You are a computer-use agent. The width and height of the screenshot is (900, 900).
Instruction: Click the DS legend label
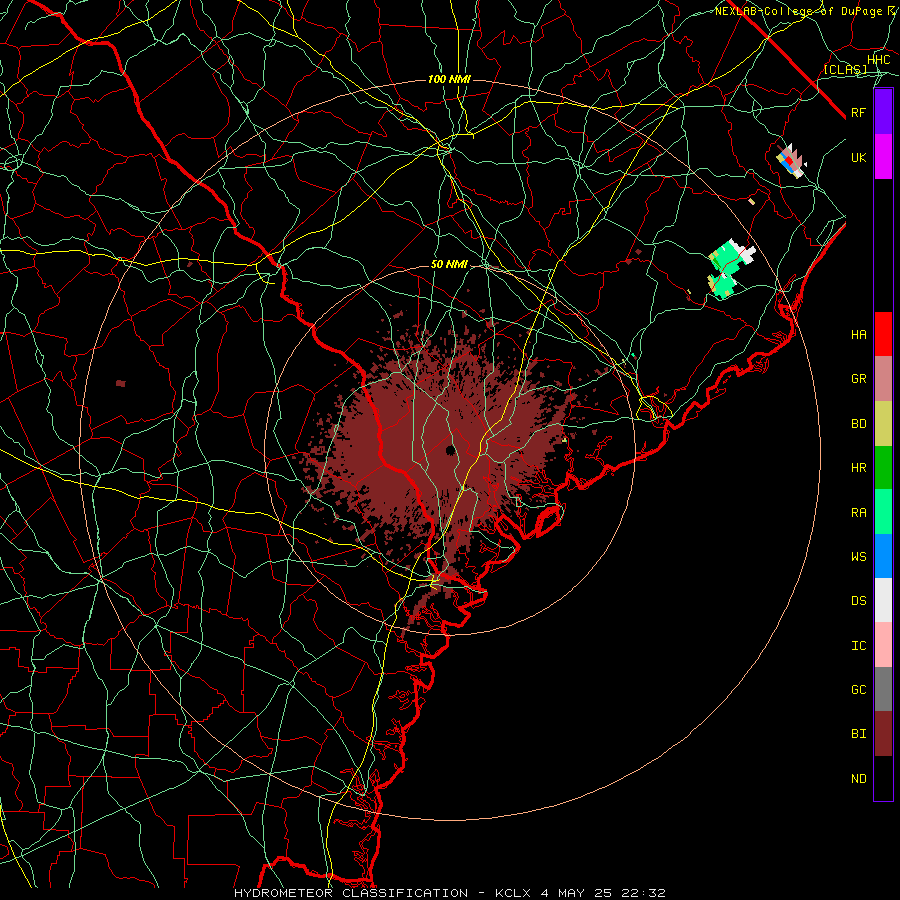(858, 601)
